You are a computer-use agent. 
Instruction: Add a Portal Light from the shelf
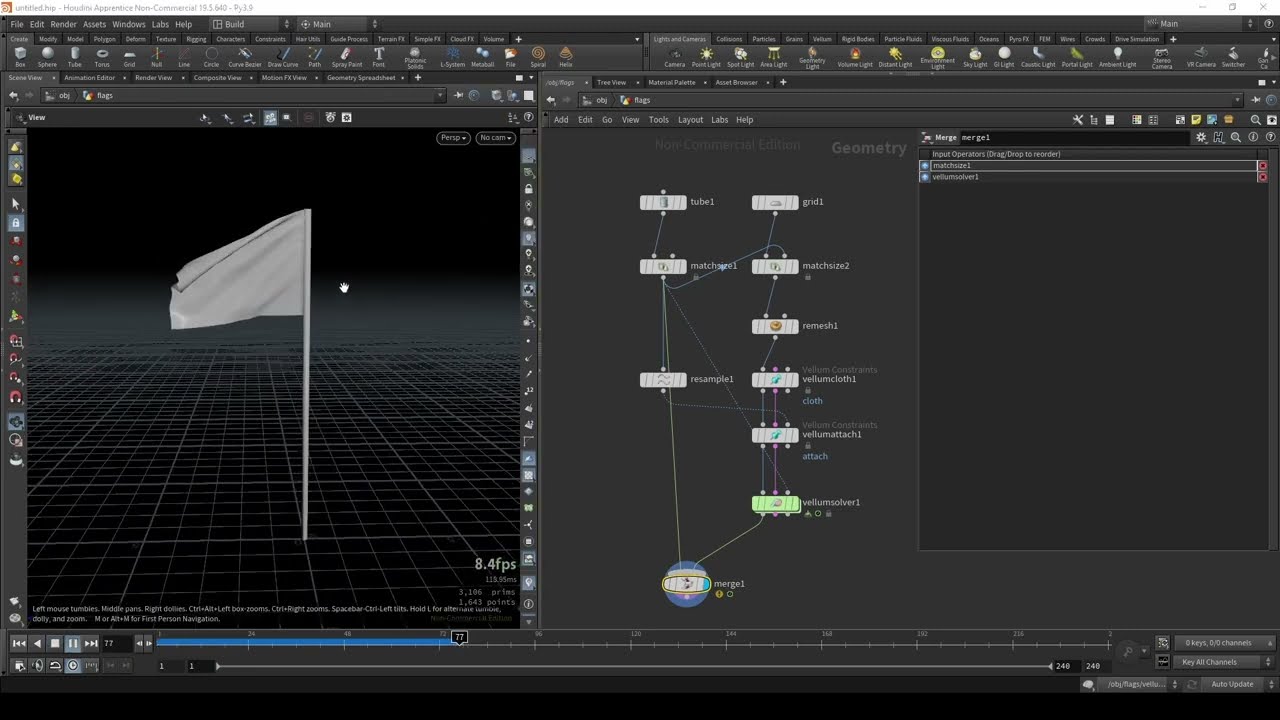1077,57
